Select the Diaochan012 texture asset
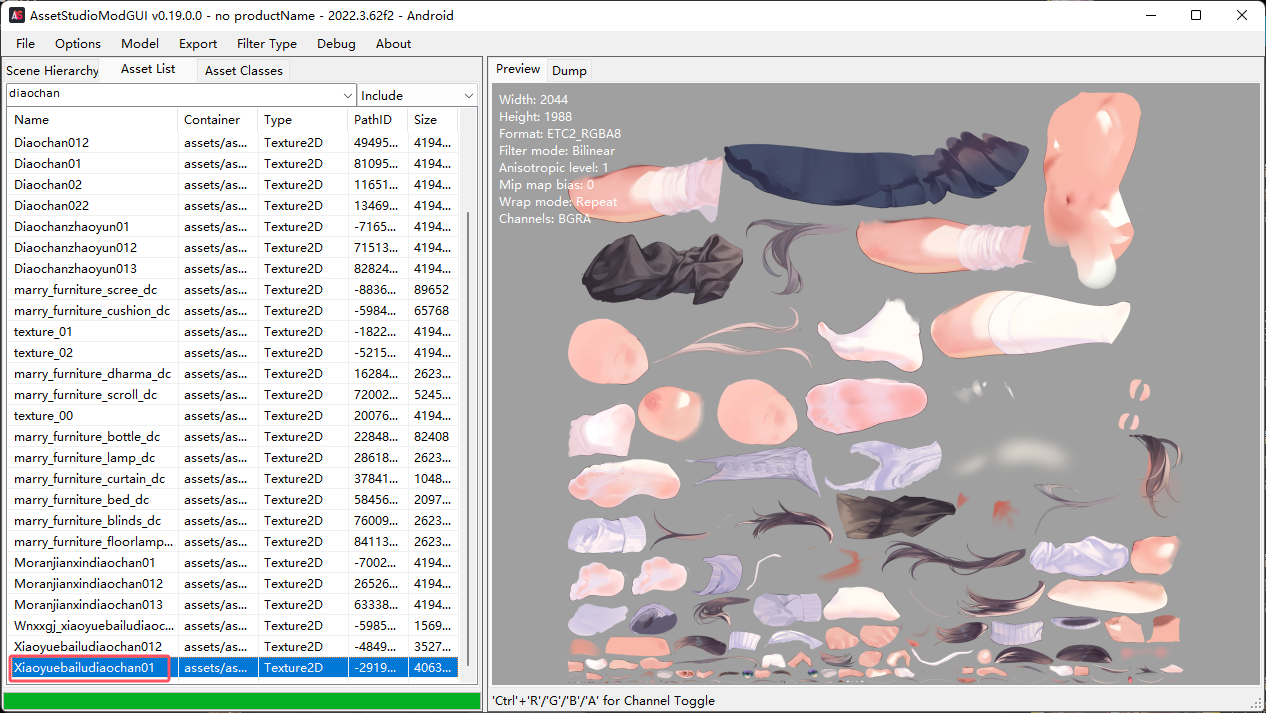The height and width of the screenshot is (713, 1266). point(52,143)
